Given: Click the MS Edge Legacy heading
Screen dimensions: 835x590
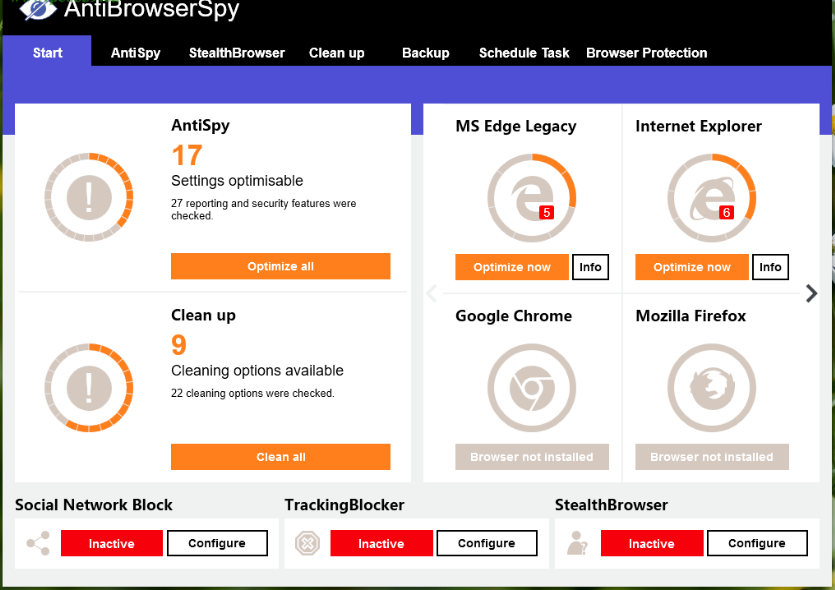Looking at the screenshot, I should (x=516, y=126).
